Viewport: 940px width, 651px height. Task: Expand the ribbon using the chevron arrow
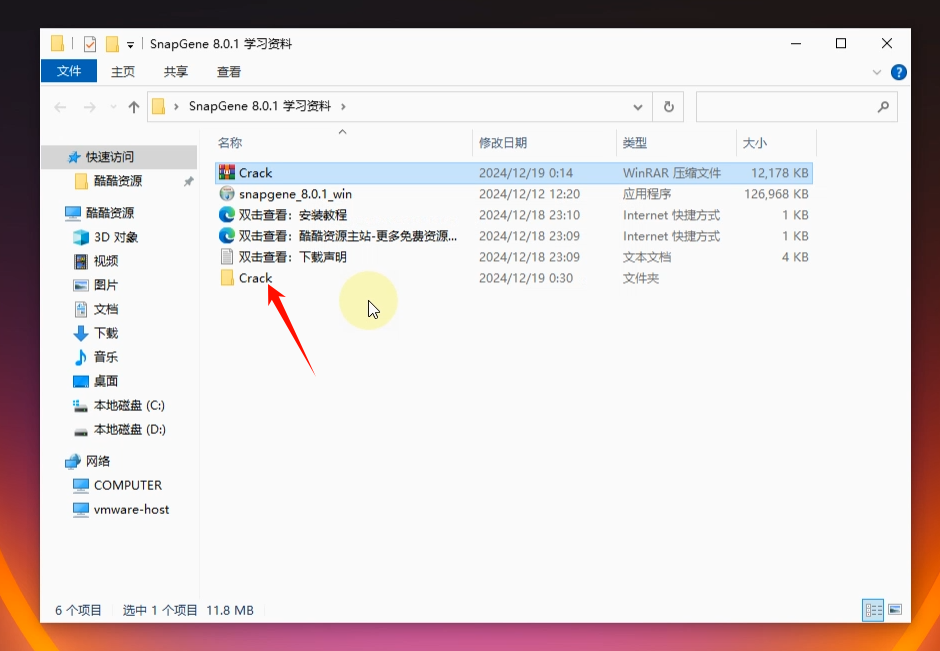[878, 72]
